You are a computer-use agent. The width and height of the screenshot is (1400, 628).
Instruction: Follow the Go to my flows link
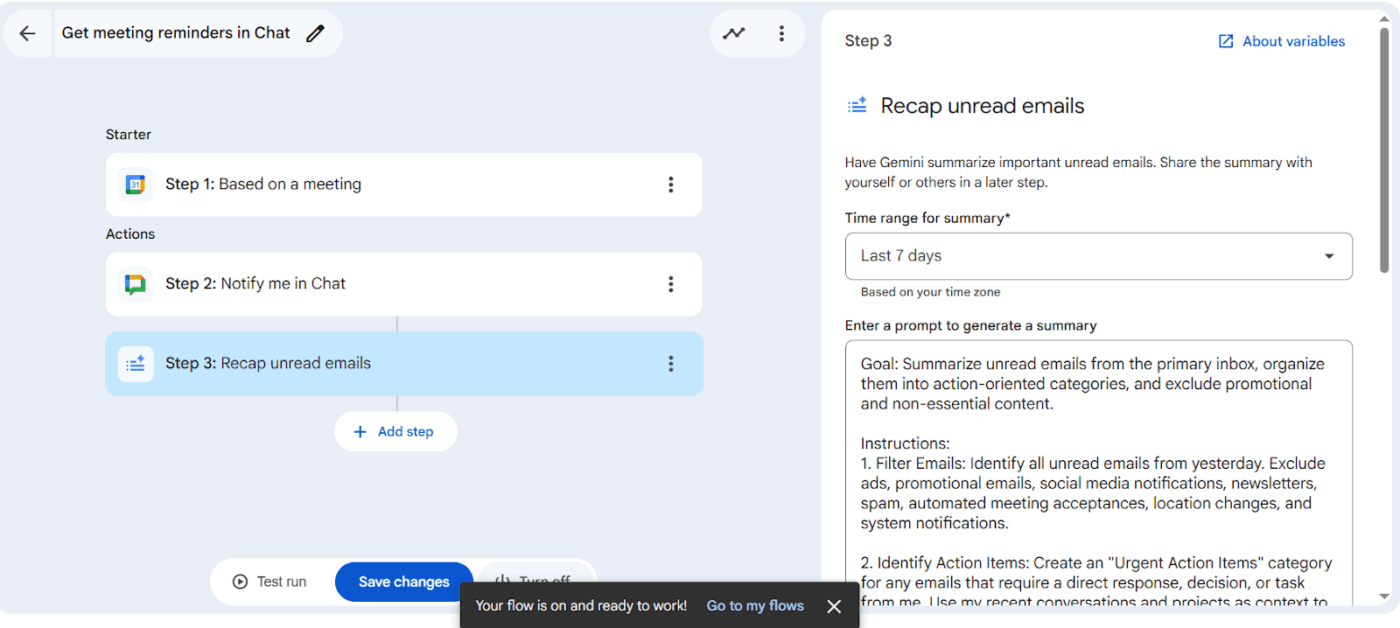click(x=755, y=605)
